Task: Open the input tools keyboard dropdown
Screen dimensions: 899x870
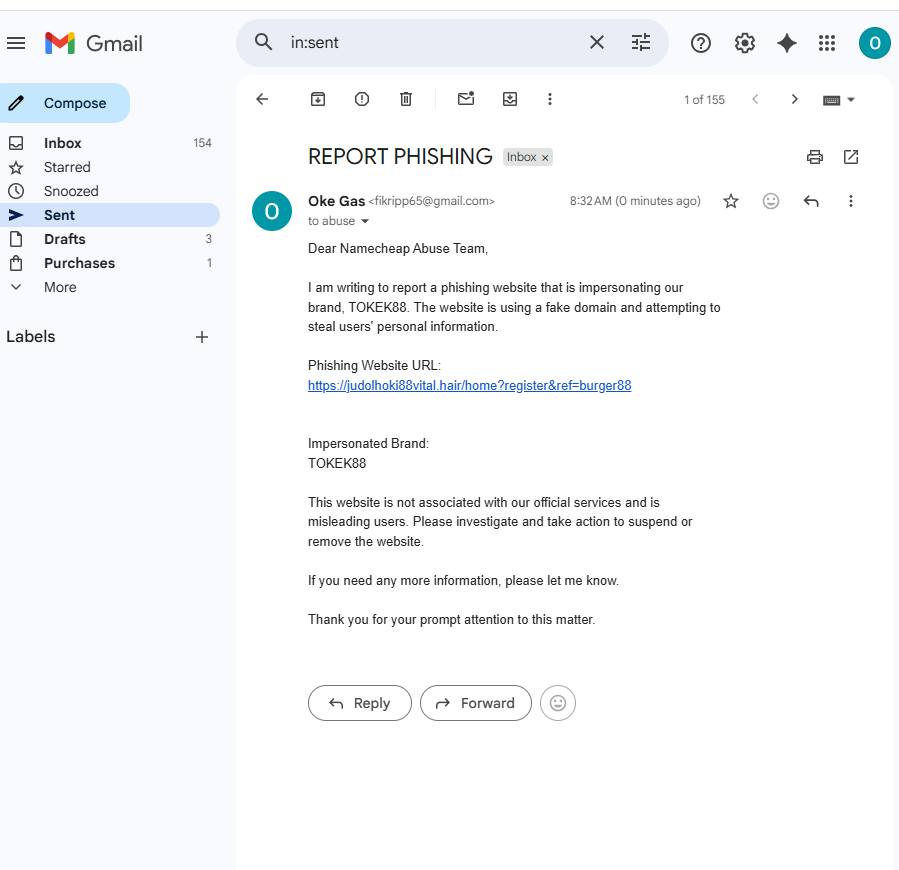Action: (x=839, y=100)
